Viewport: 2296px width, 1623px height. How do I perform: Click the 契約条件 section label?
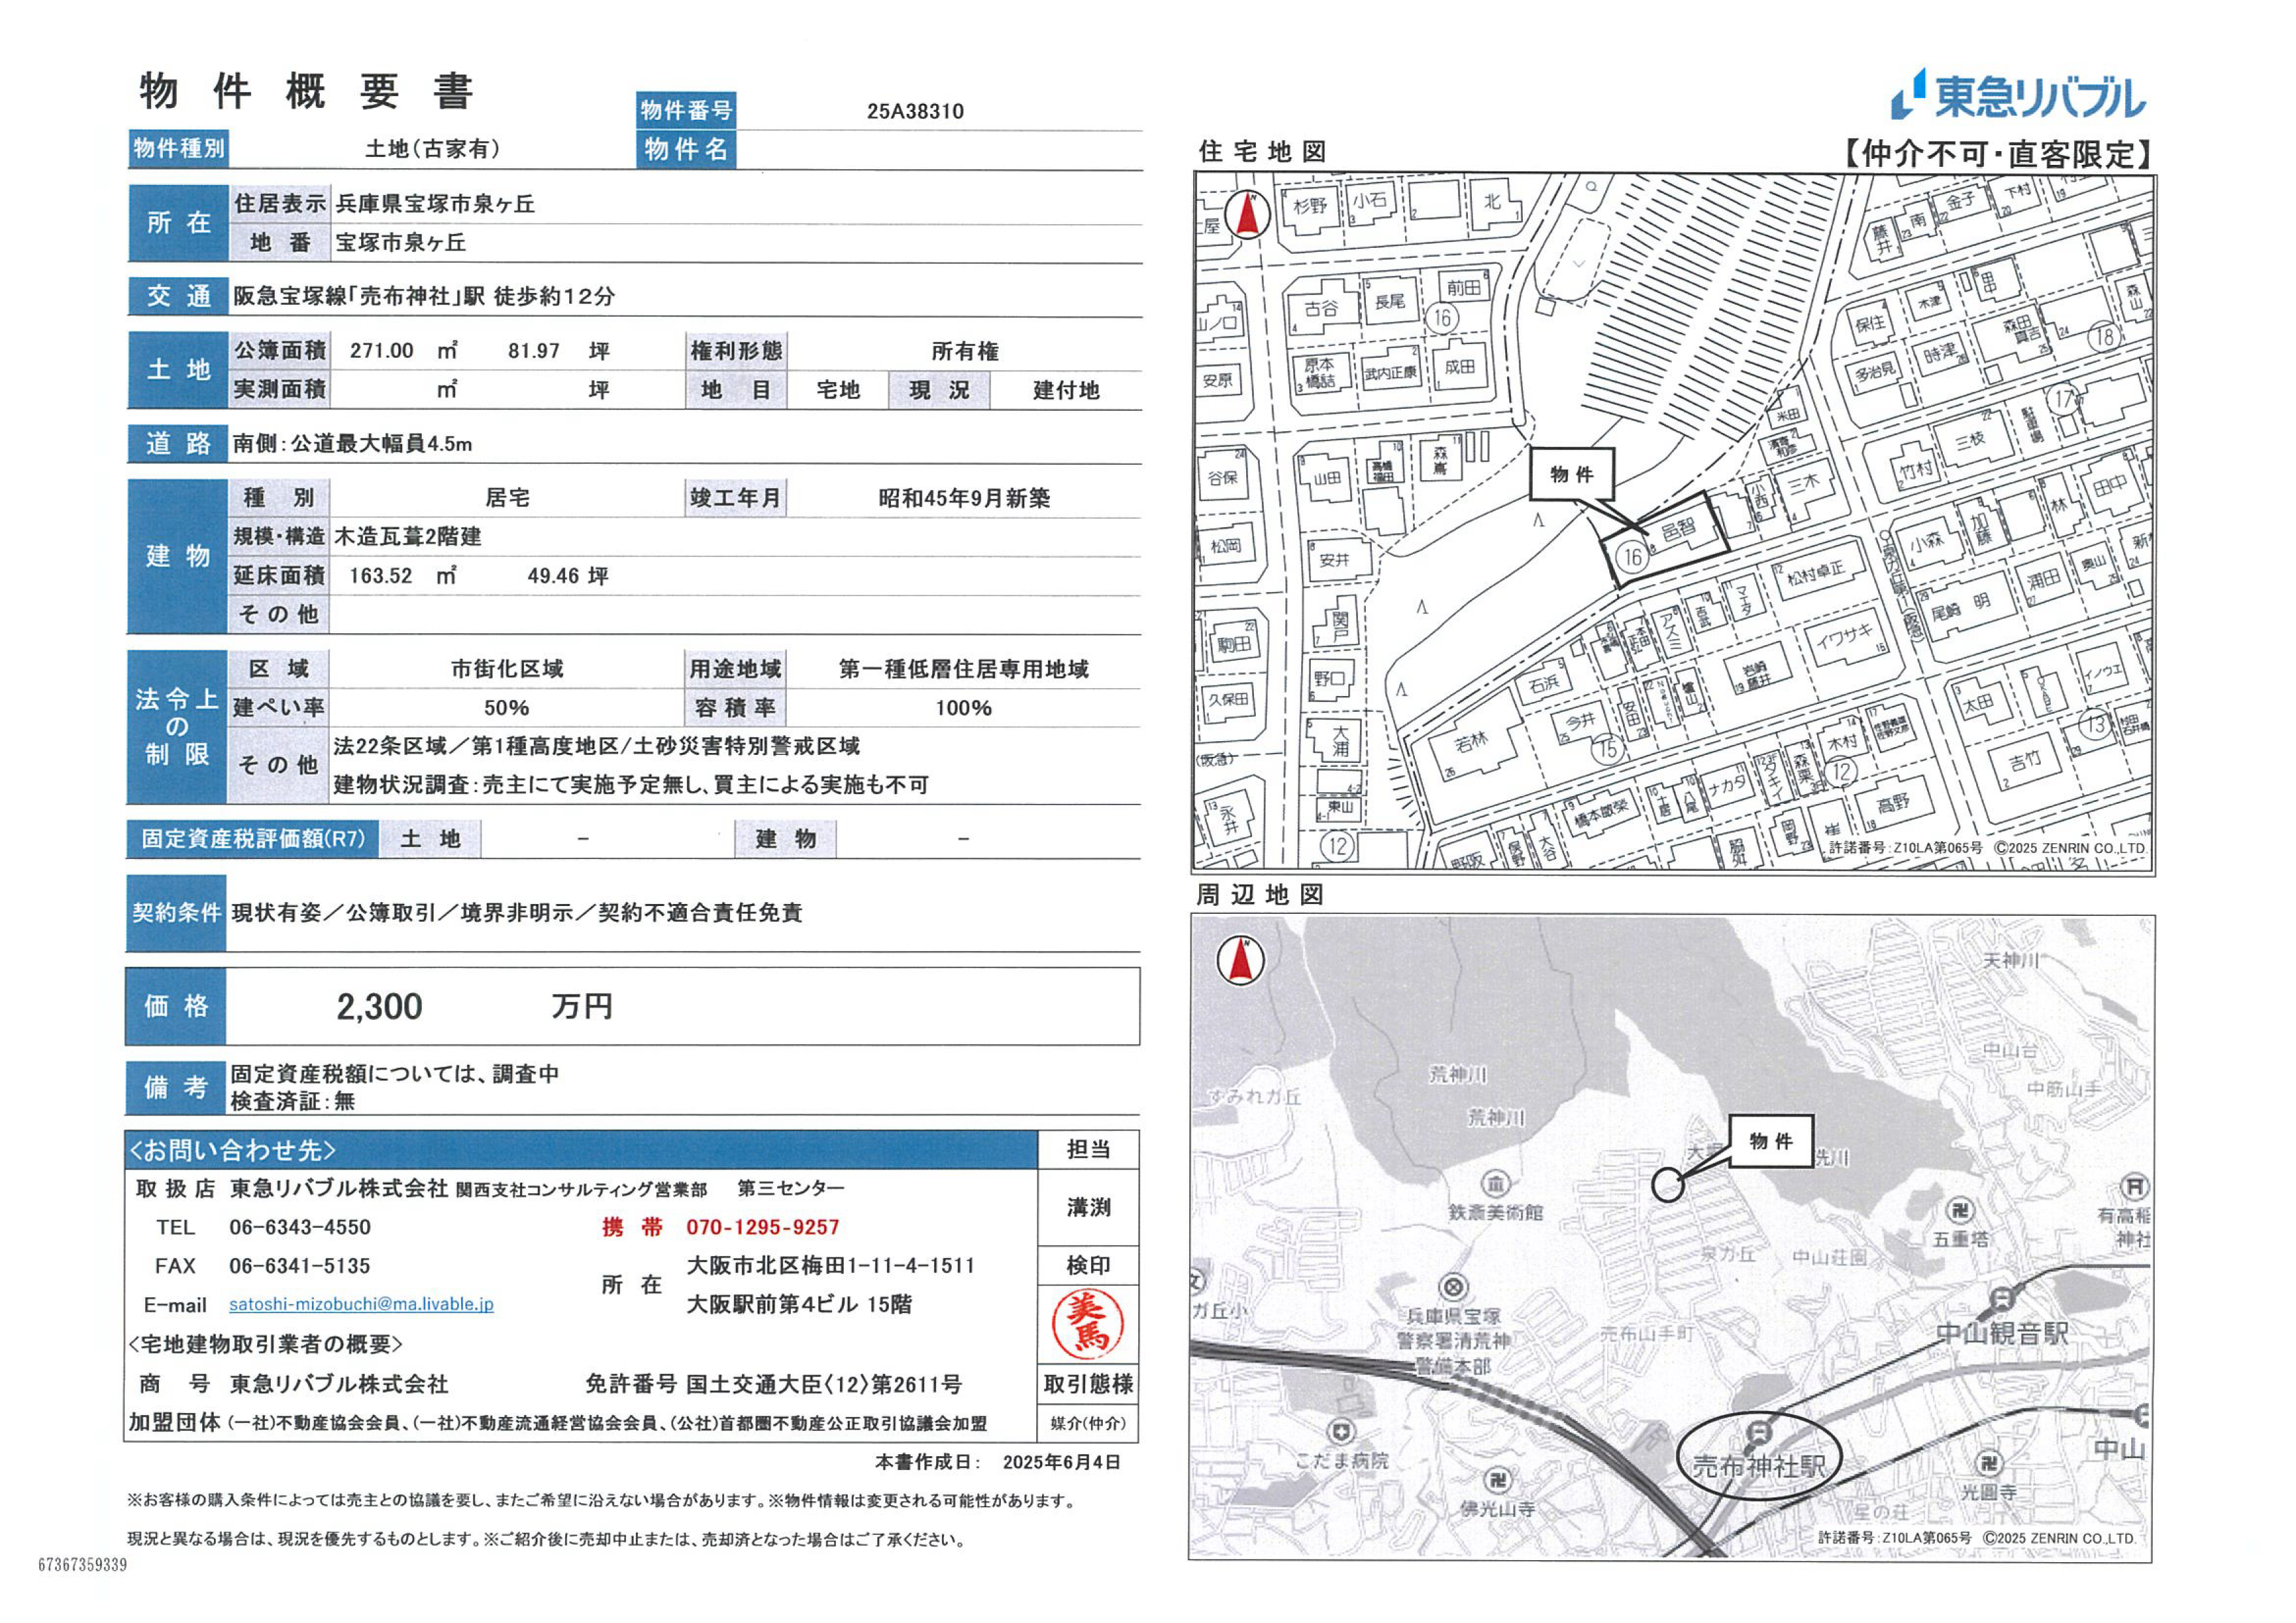(x=176, y=912)
